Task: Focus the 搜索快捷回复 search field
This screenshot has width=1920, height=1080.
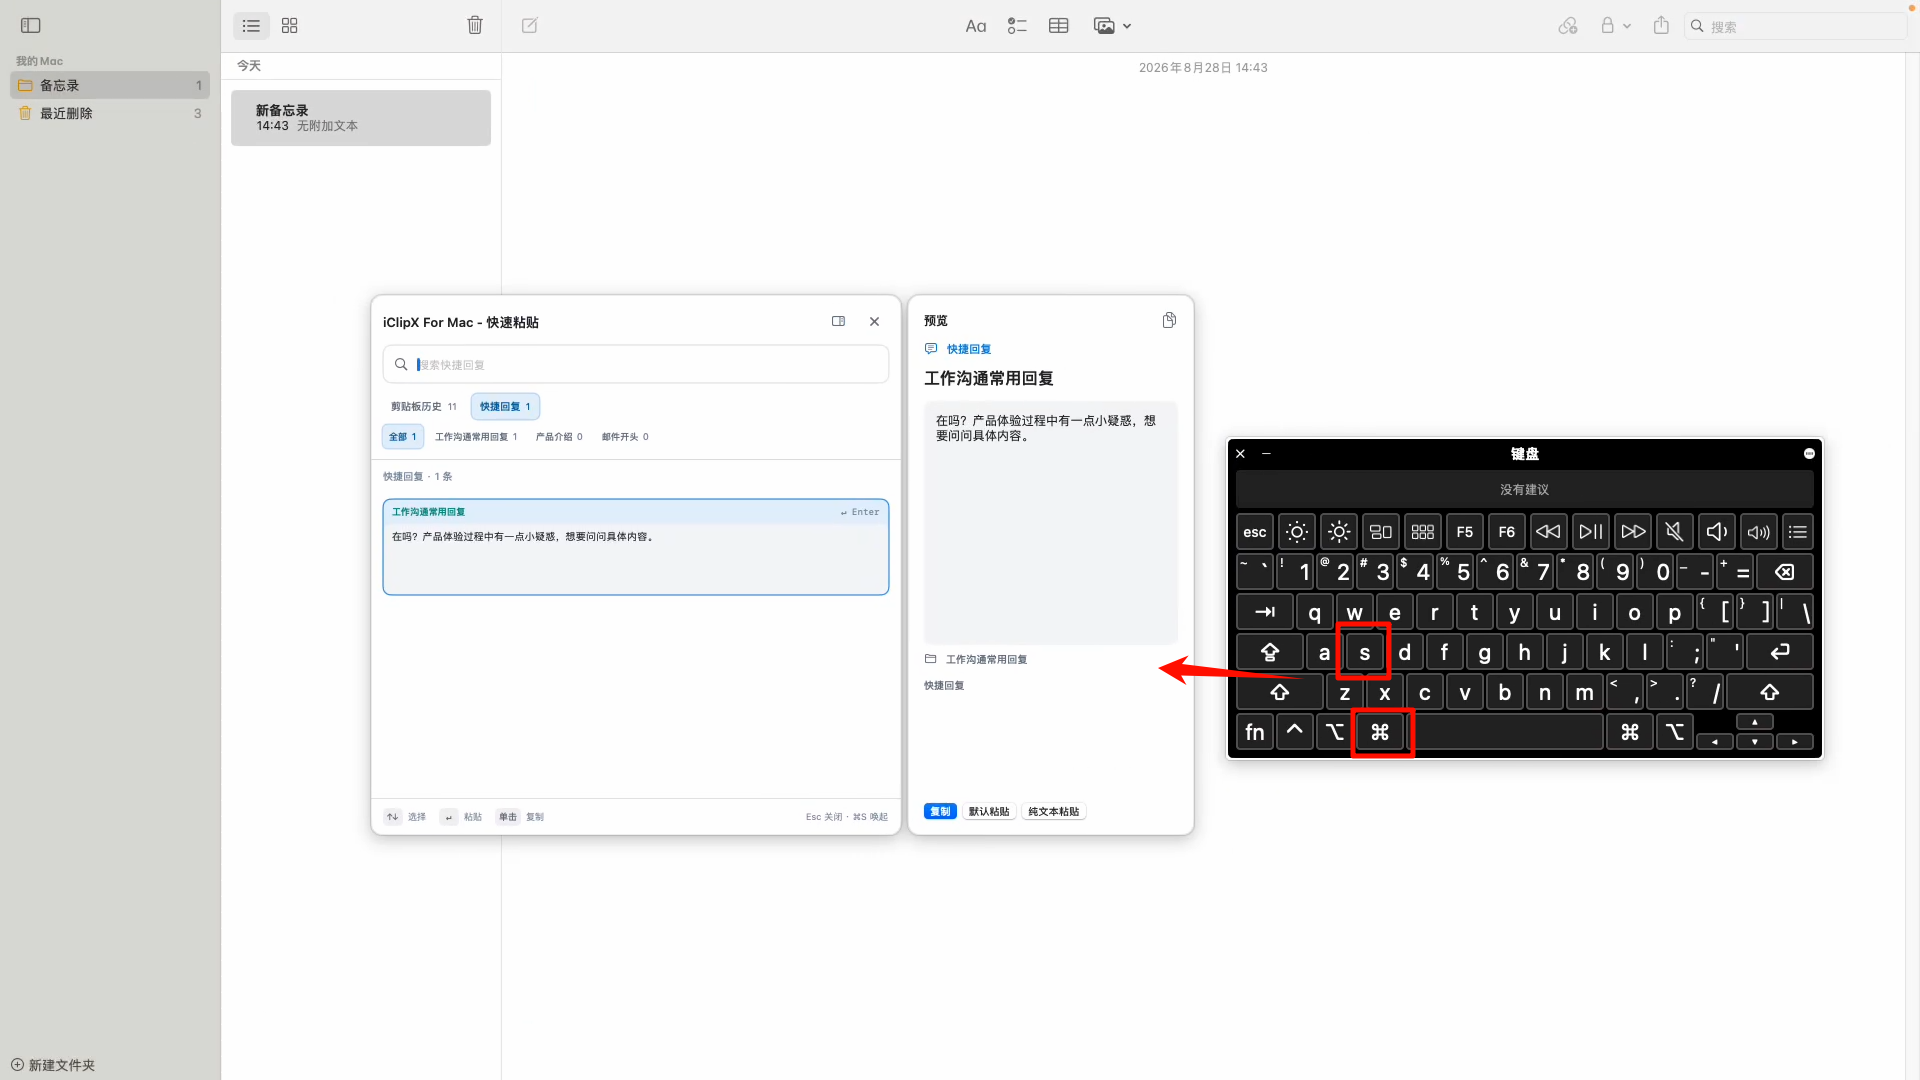Action: (636, 364)
